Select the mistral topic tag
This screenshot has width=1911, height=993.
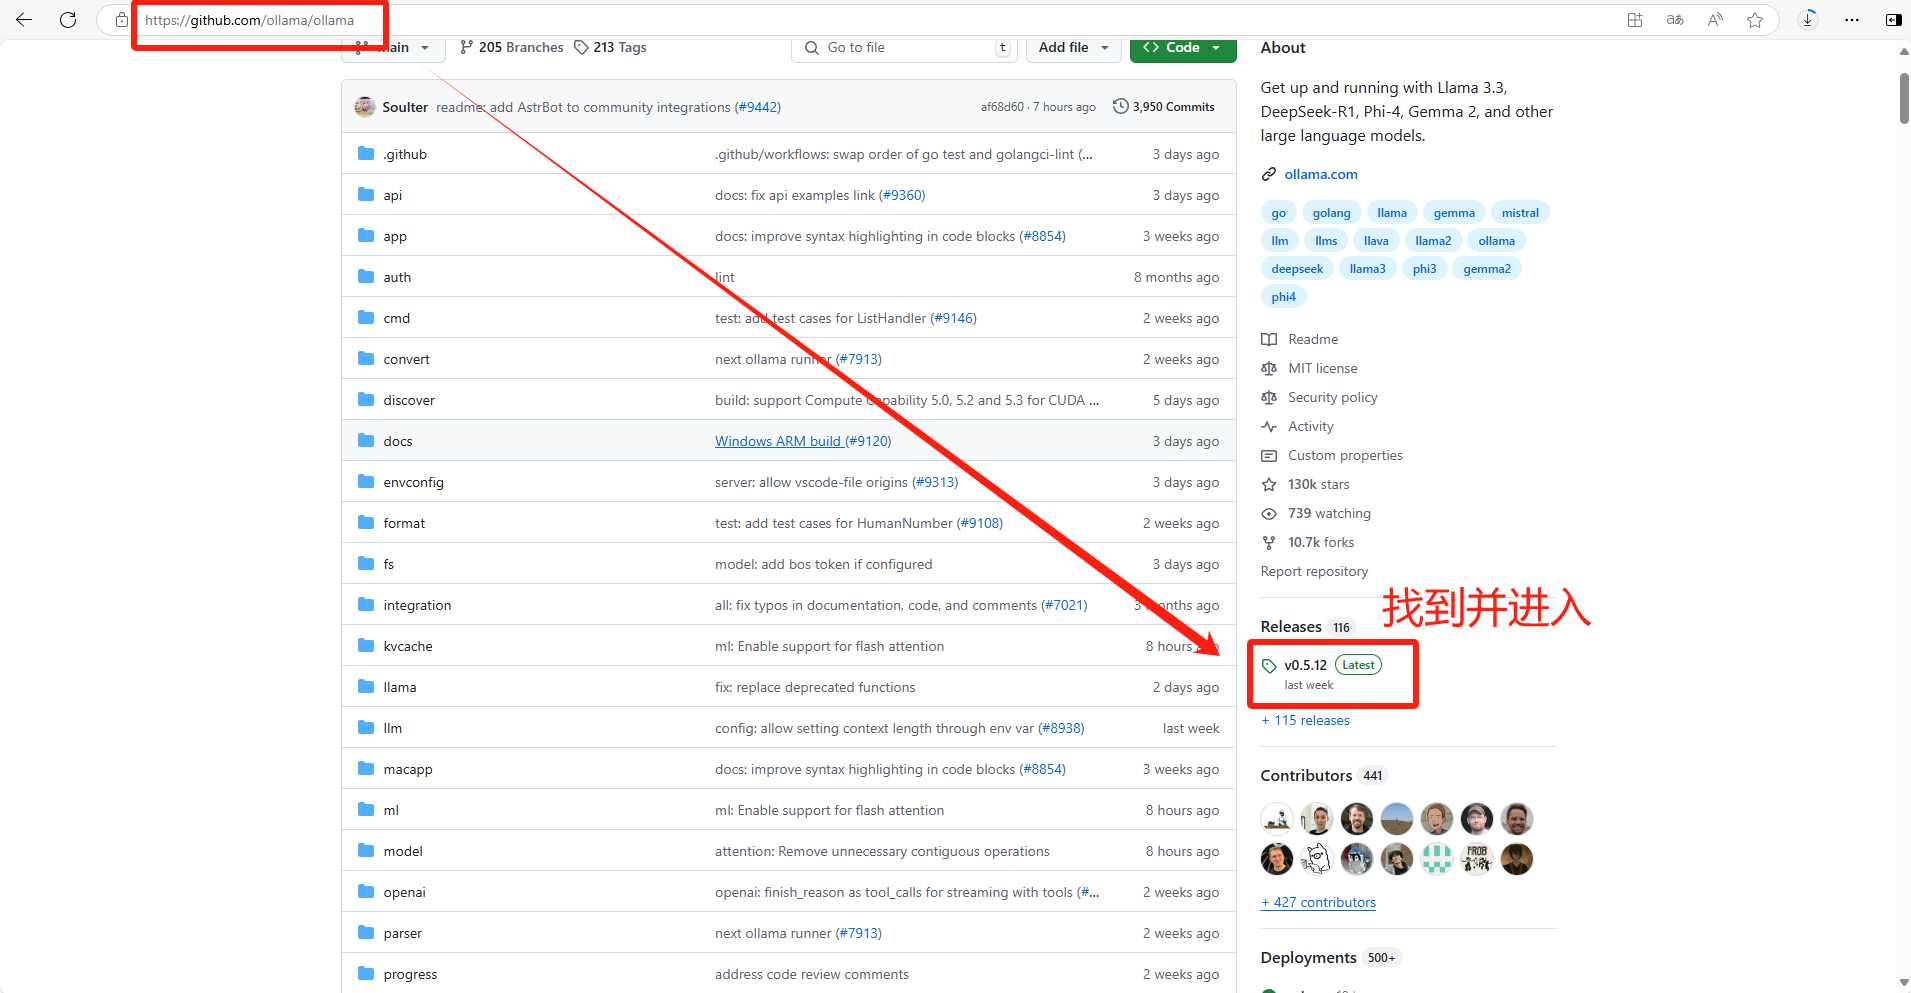tap(1520, 213)
